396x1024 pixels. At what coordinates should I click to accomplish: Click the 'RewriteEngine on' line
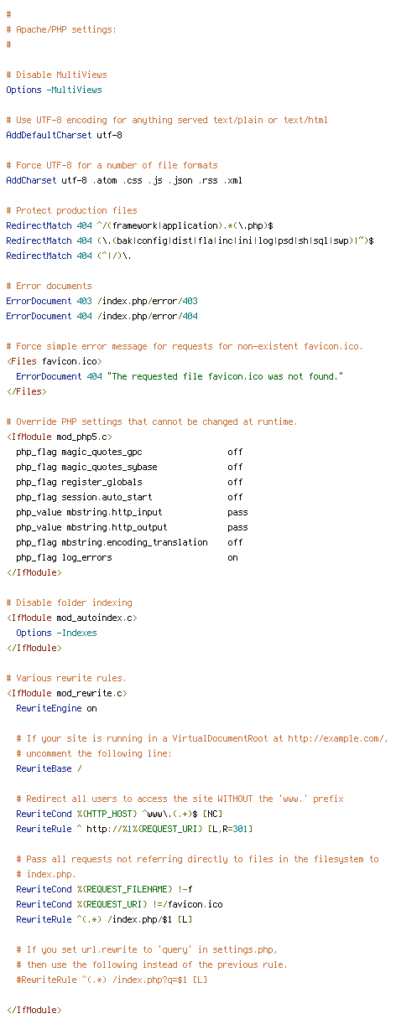coord(57,708)
